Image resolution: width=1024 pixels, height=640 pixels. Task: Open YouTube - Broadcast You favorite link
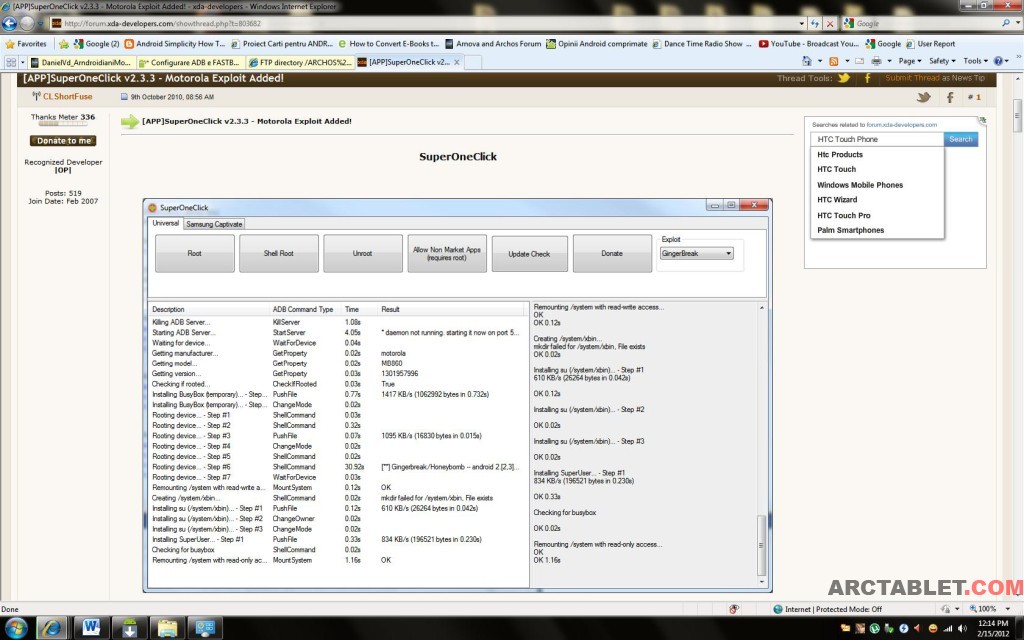tap(808, 44)
